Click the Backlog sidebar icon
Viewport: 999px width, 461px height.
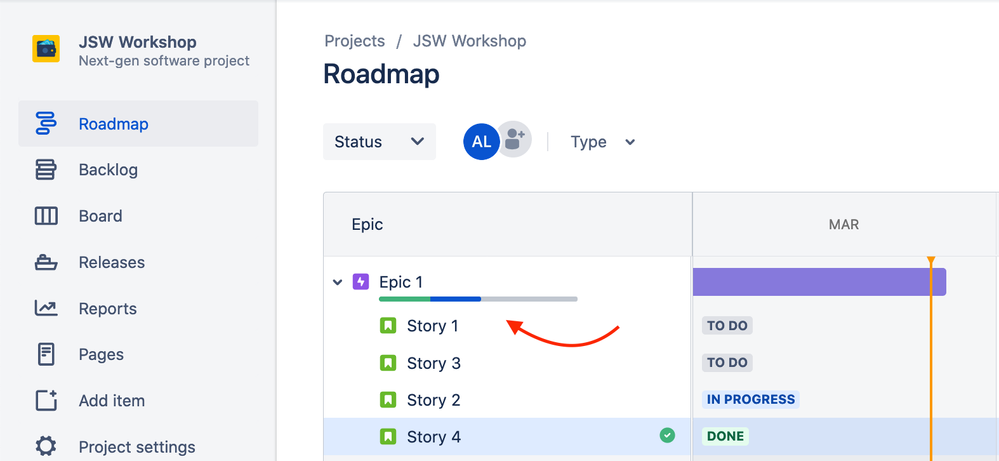[46, 170]
